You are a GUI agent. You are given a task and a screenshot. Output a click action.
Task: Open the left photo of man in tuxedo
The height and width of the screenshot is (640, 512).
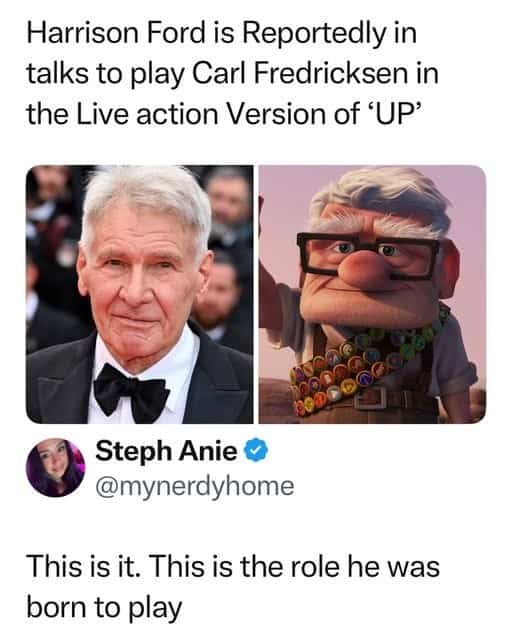click(139, 294)
